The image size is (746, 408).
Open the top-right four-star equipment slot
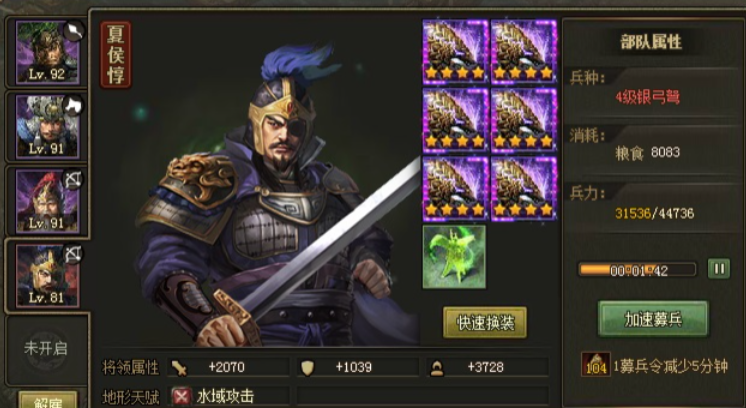(524, 52)
